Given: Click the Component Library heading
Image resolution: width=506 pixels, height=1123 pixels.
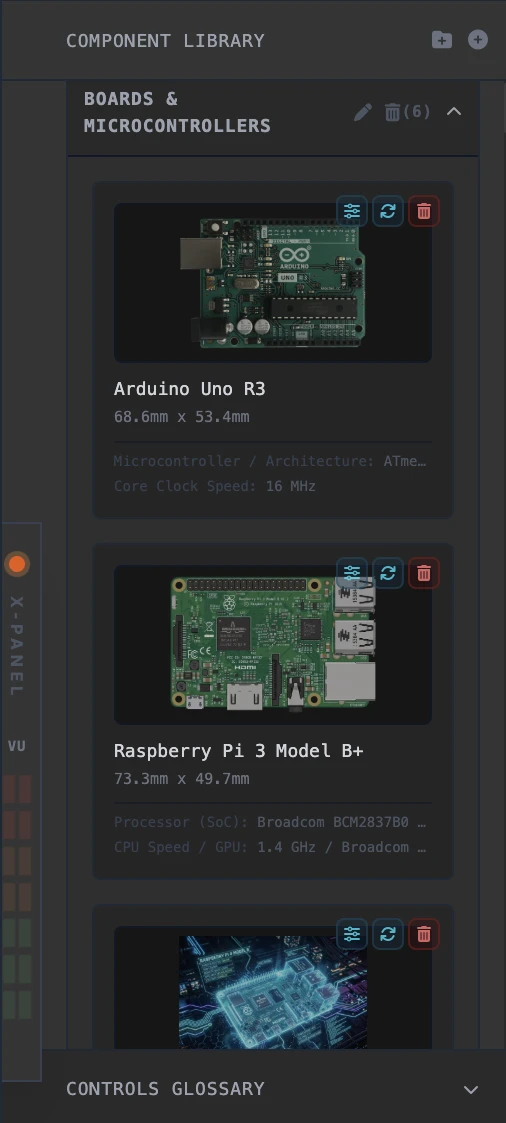Looking at the screenshot, I should 165,41.
